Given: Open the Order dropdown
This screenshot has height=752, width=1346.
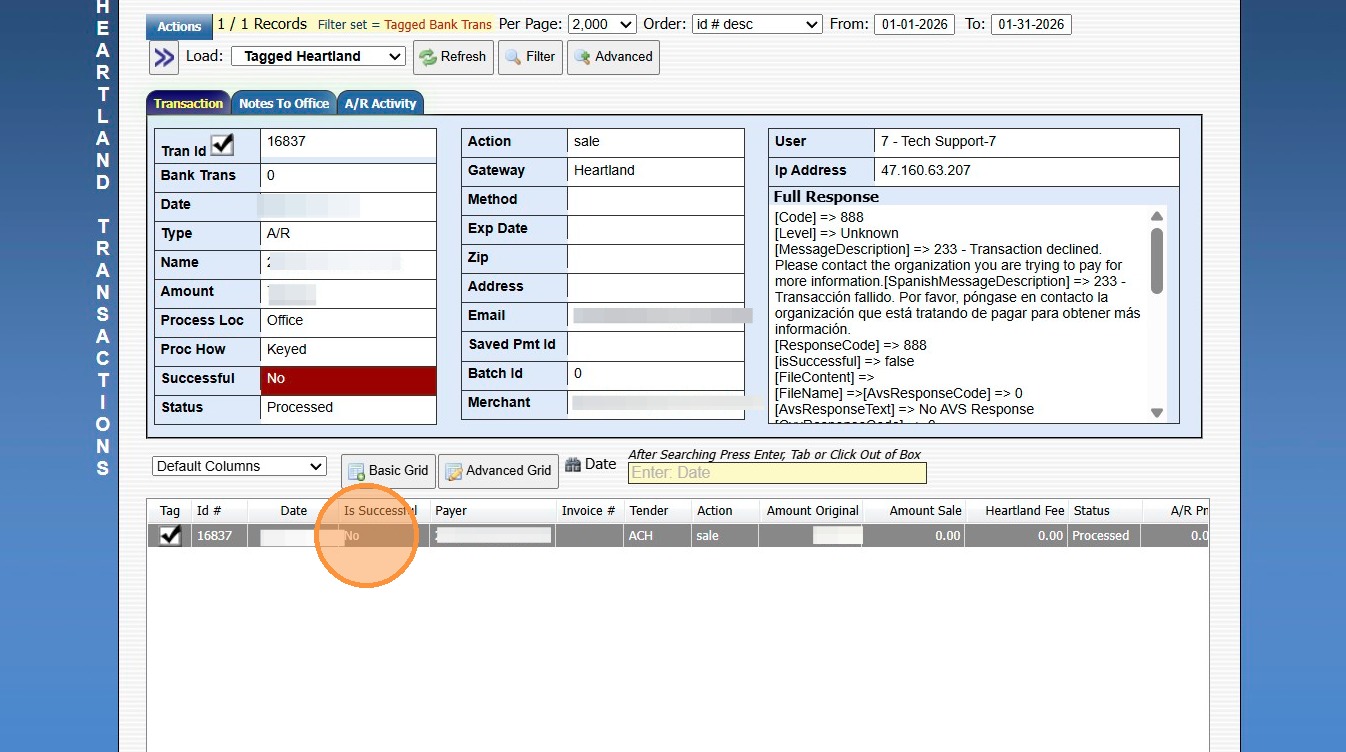Looking at the screenshot, I should pyautogui.click(x=756, y=24).
